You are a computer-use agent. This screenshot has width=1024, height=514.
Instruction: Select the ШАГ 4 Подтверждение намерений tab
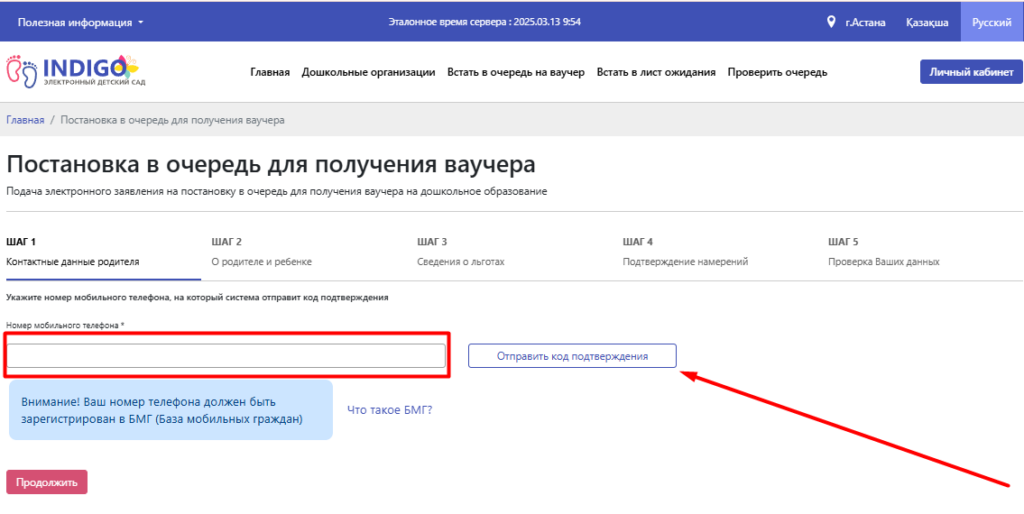(685, 252)
